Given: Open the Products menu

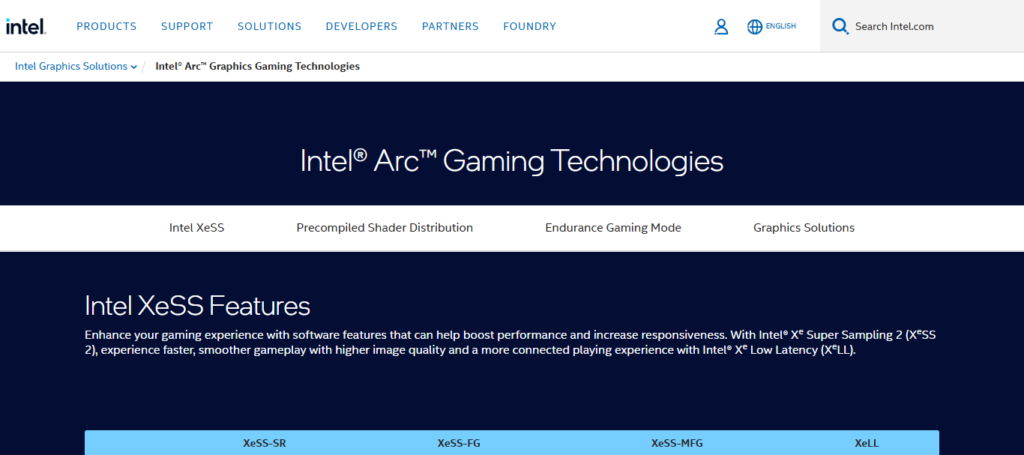Looking at the screenshot, I should (x=106, y=27).
